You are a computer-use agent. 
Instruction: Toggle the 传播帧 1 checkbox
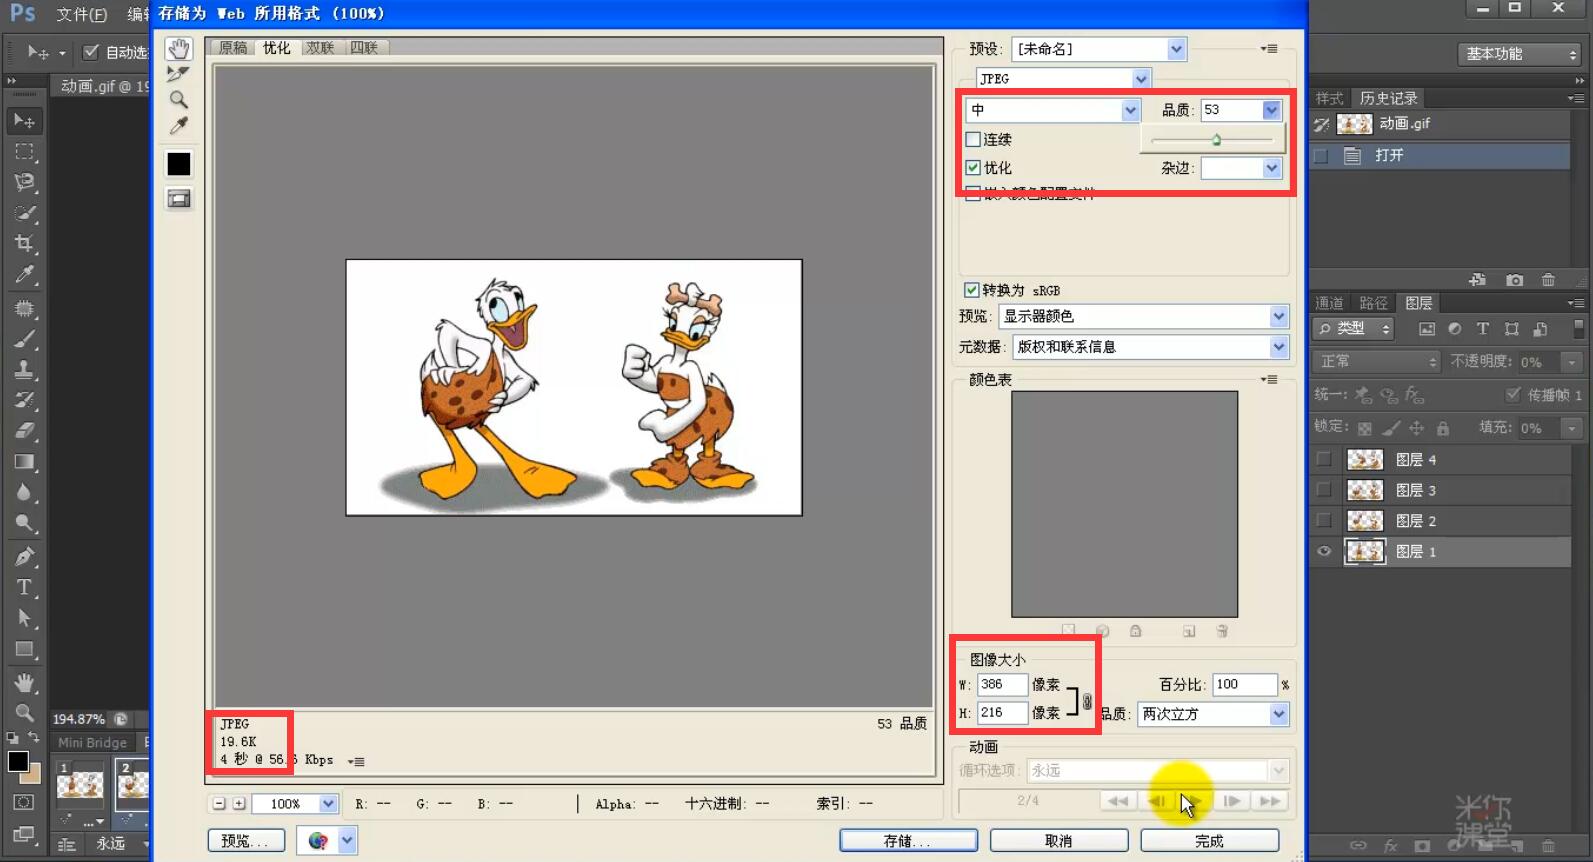coord(1513,394)
